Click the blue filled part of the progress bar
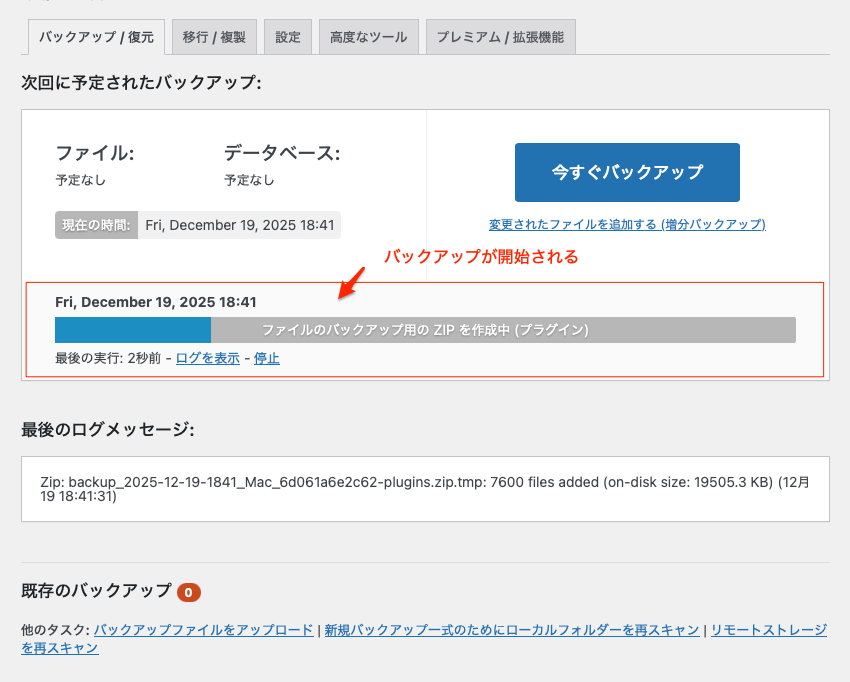This screenshot has width=850, height=682. click(133, 330)
